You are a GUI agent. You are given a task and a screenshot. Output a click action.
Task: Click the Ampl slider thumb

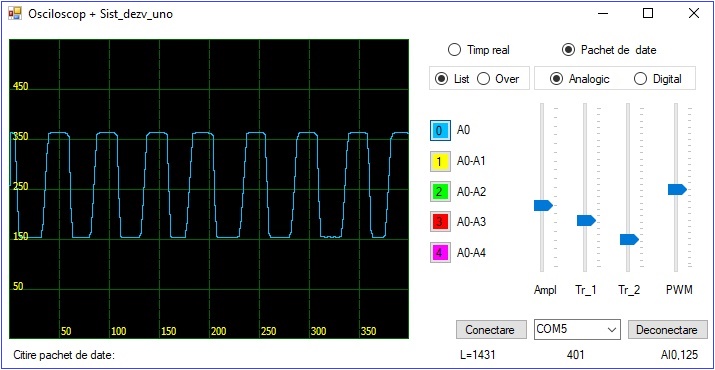(543, 205)
